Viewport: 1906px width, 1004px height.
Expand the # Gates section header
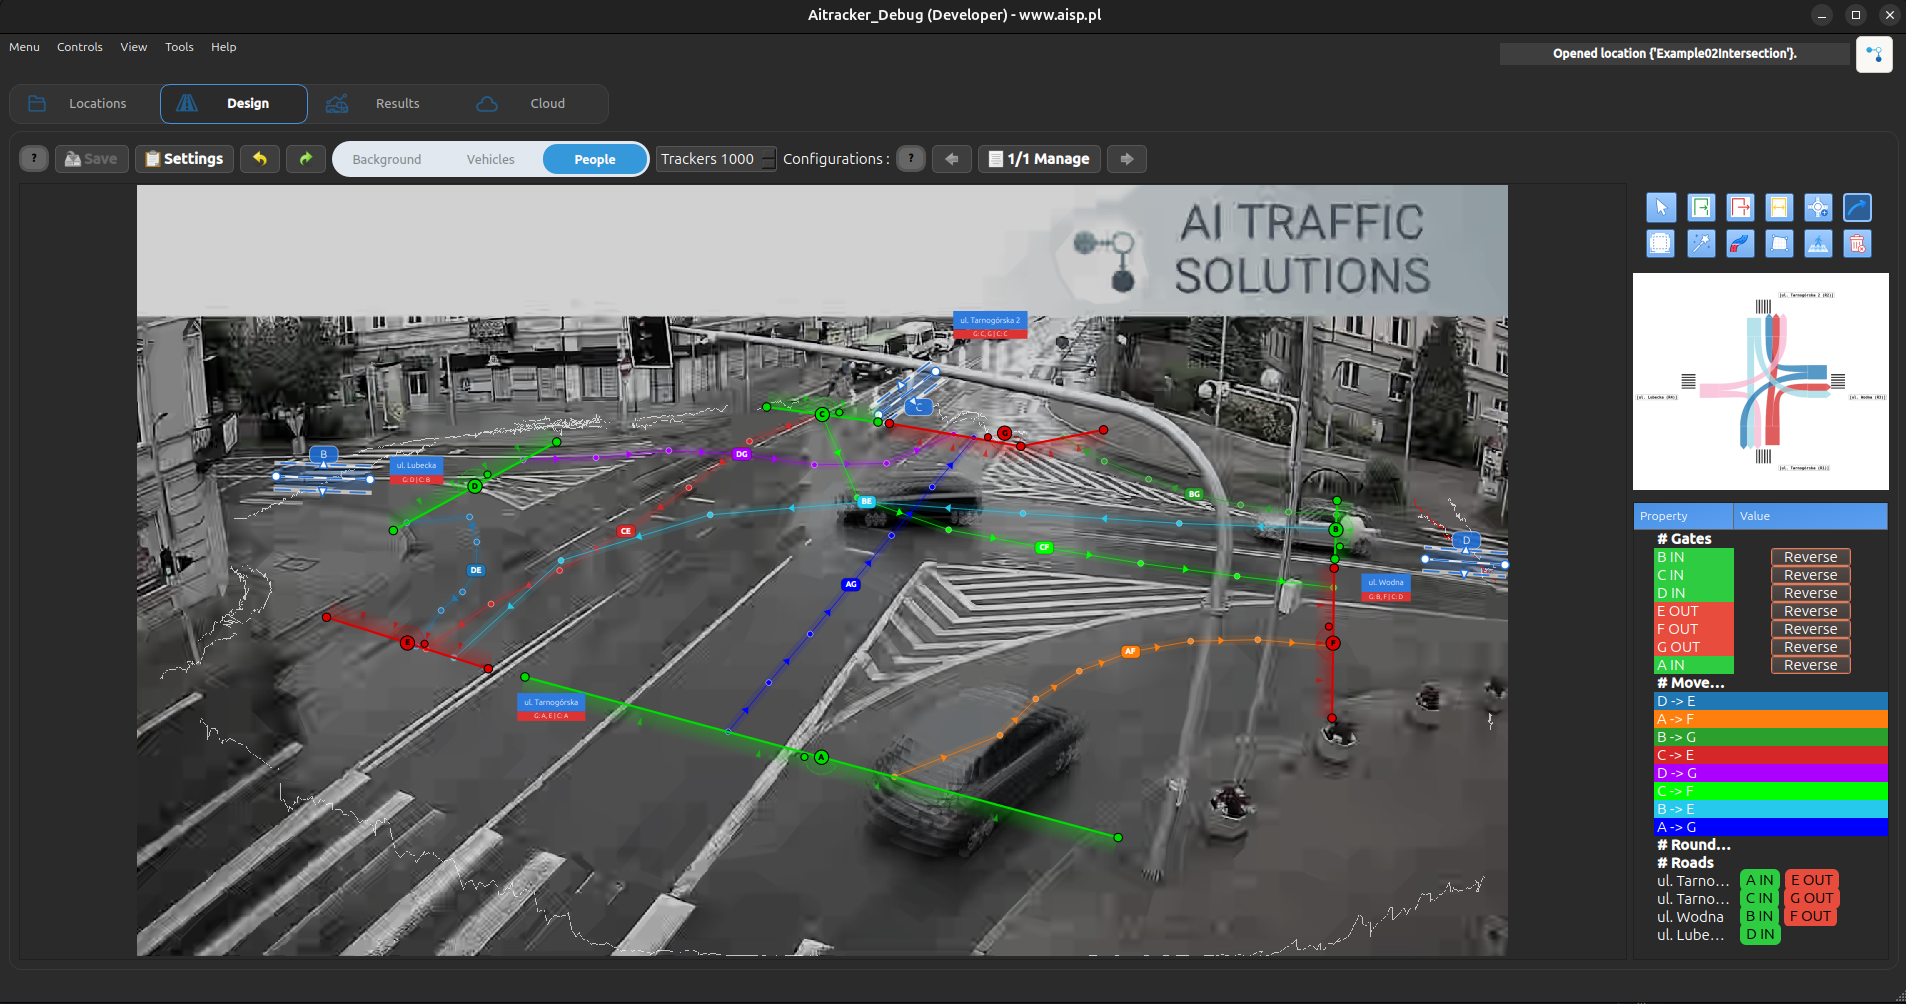(x=1684, y=539)
